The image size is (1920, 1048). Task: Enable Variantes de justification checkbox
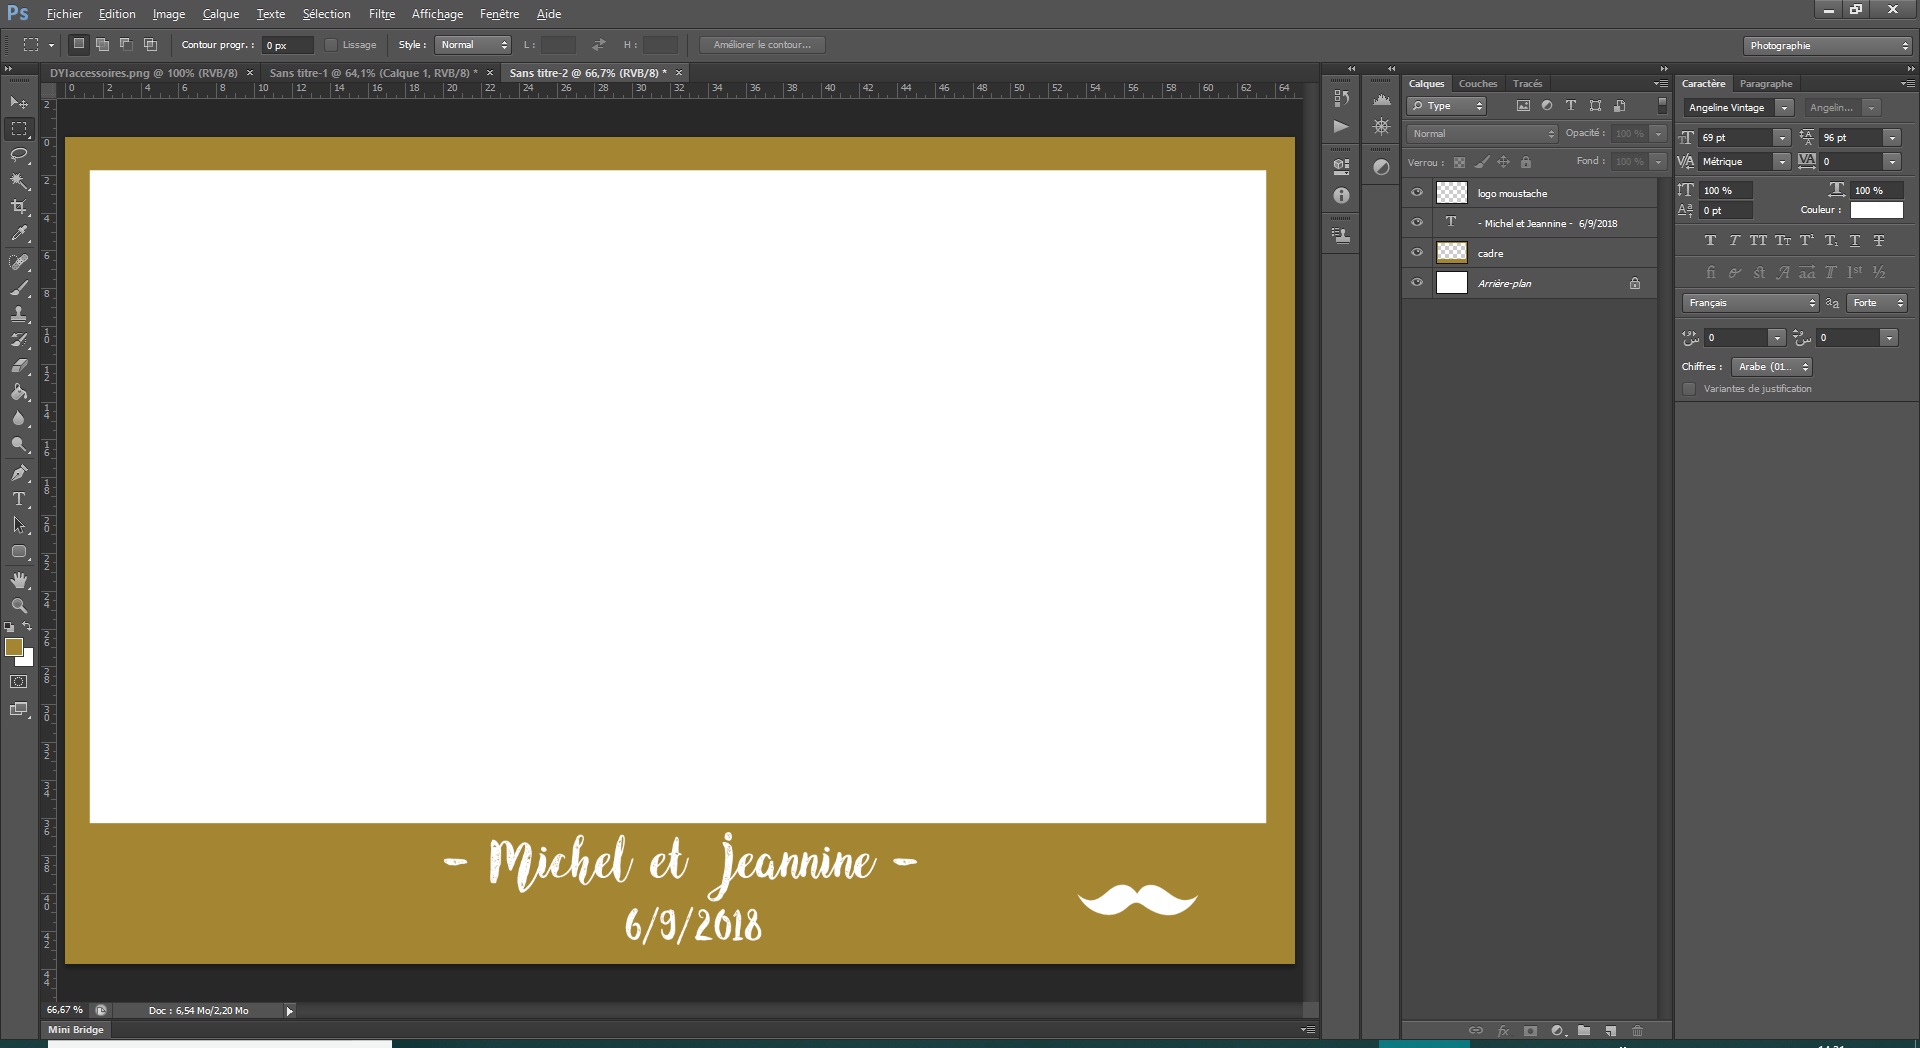point(1690,389)
